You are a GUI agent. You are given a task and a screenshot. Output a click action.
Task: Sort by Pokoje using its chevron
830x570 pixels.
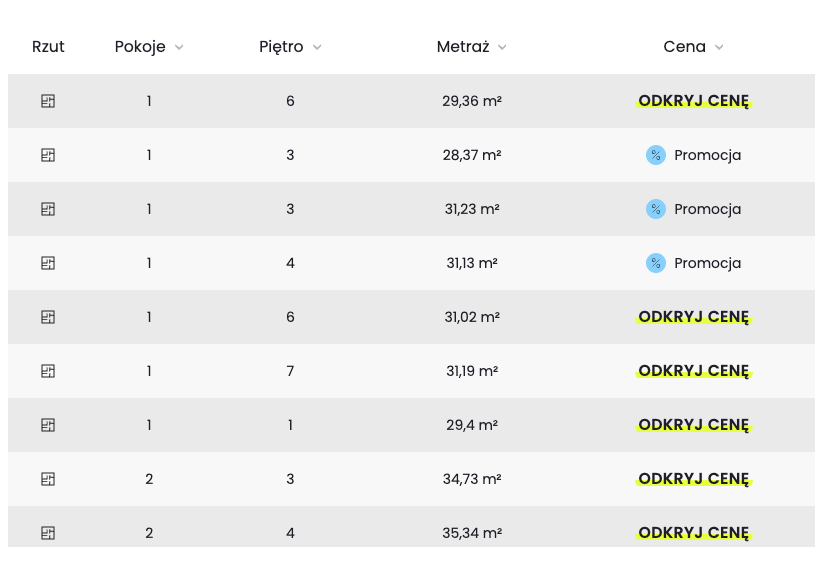[x=179, y=47]
